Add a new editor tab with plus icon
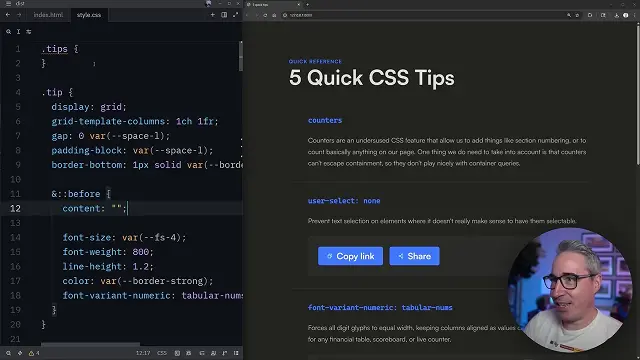 coord(213,15)
